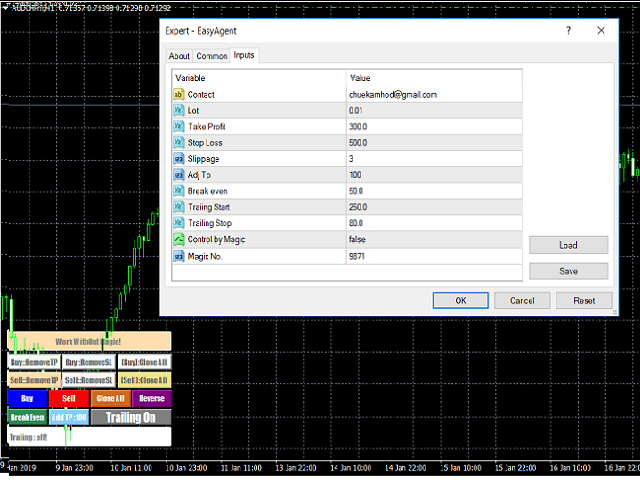Screen dimensions: 640x480
Task: Click the Control by Magic boolean icon
Action: tap(178, 240)
